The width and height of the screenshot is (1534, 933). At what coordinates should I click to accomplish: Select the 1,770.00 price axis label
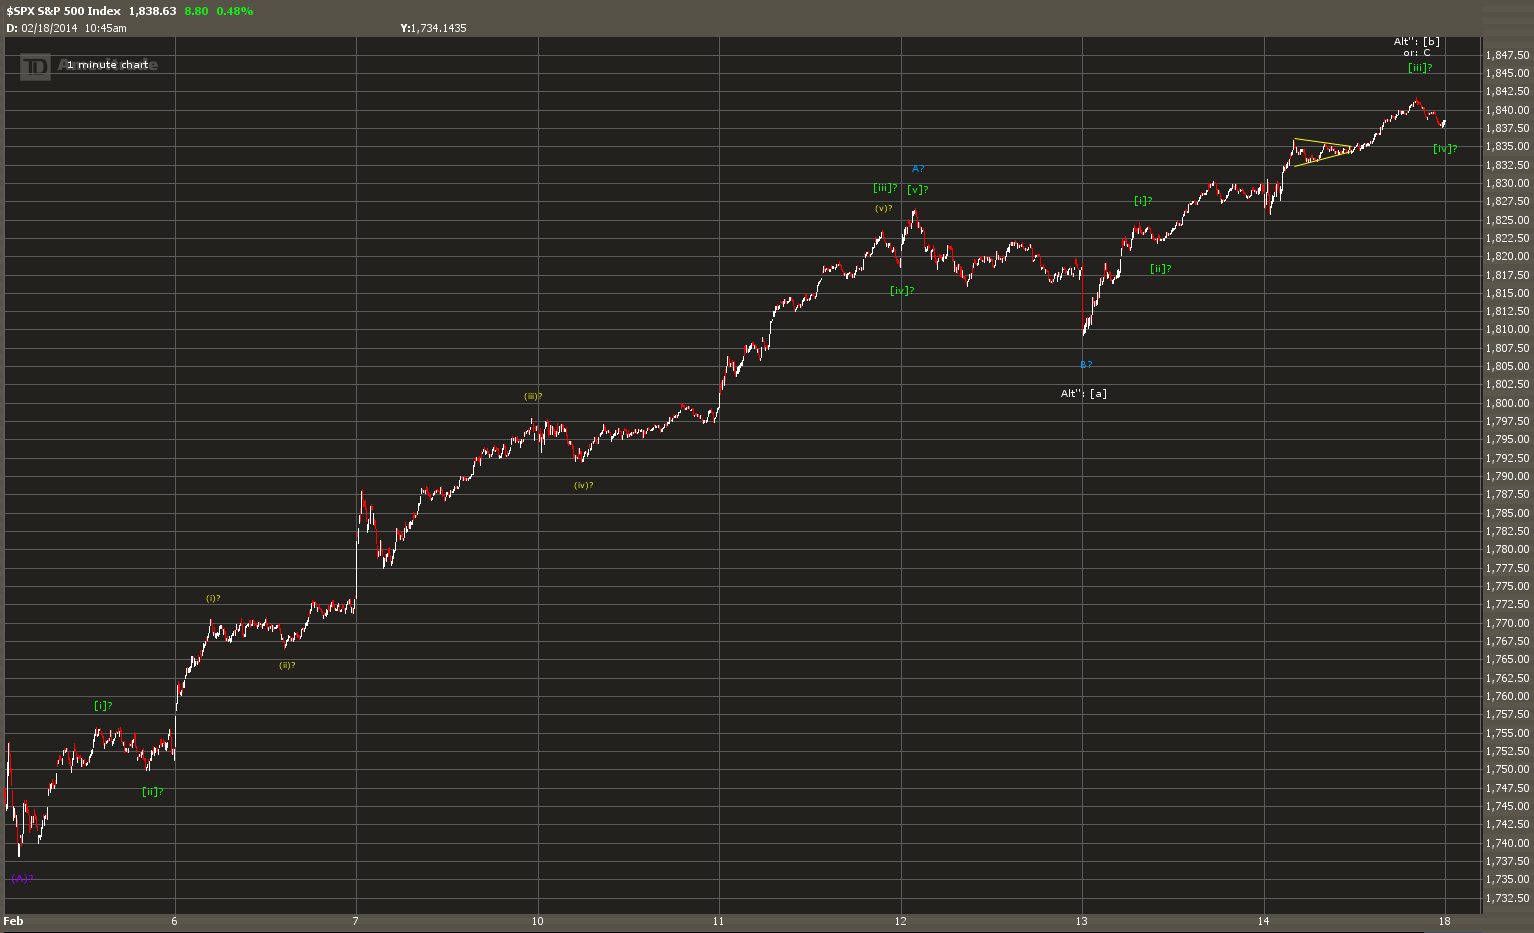point(1508,623)
